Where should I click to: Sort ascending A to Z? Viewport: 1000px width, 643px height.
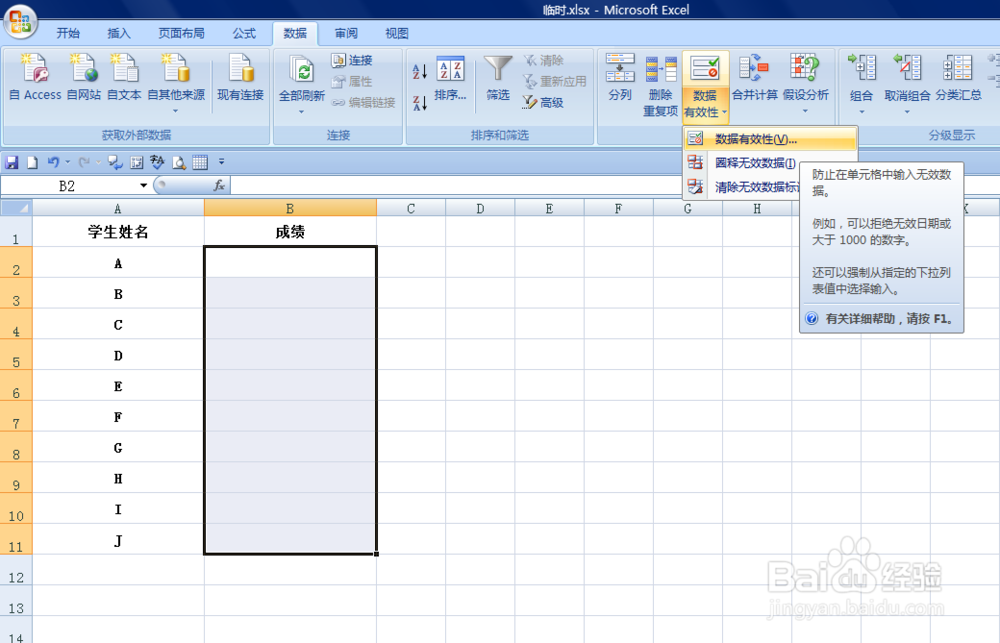(x=419, y=71)
